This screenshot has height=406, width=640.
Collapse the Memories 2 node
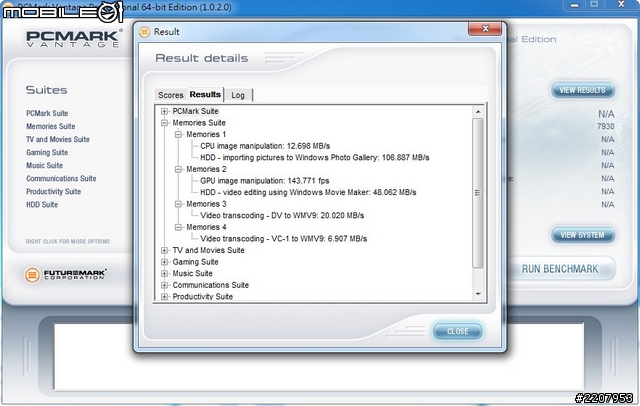pos(178,169)
